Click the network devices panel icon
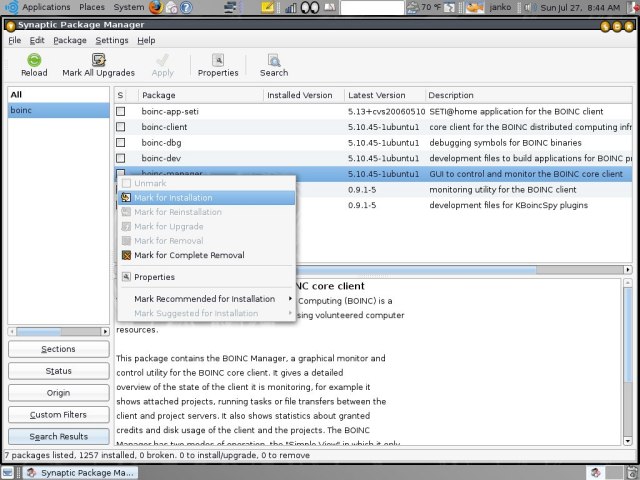The width and height of the screenshot is (640, 480). pos(231,7)
